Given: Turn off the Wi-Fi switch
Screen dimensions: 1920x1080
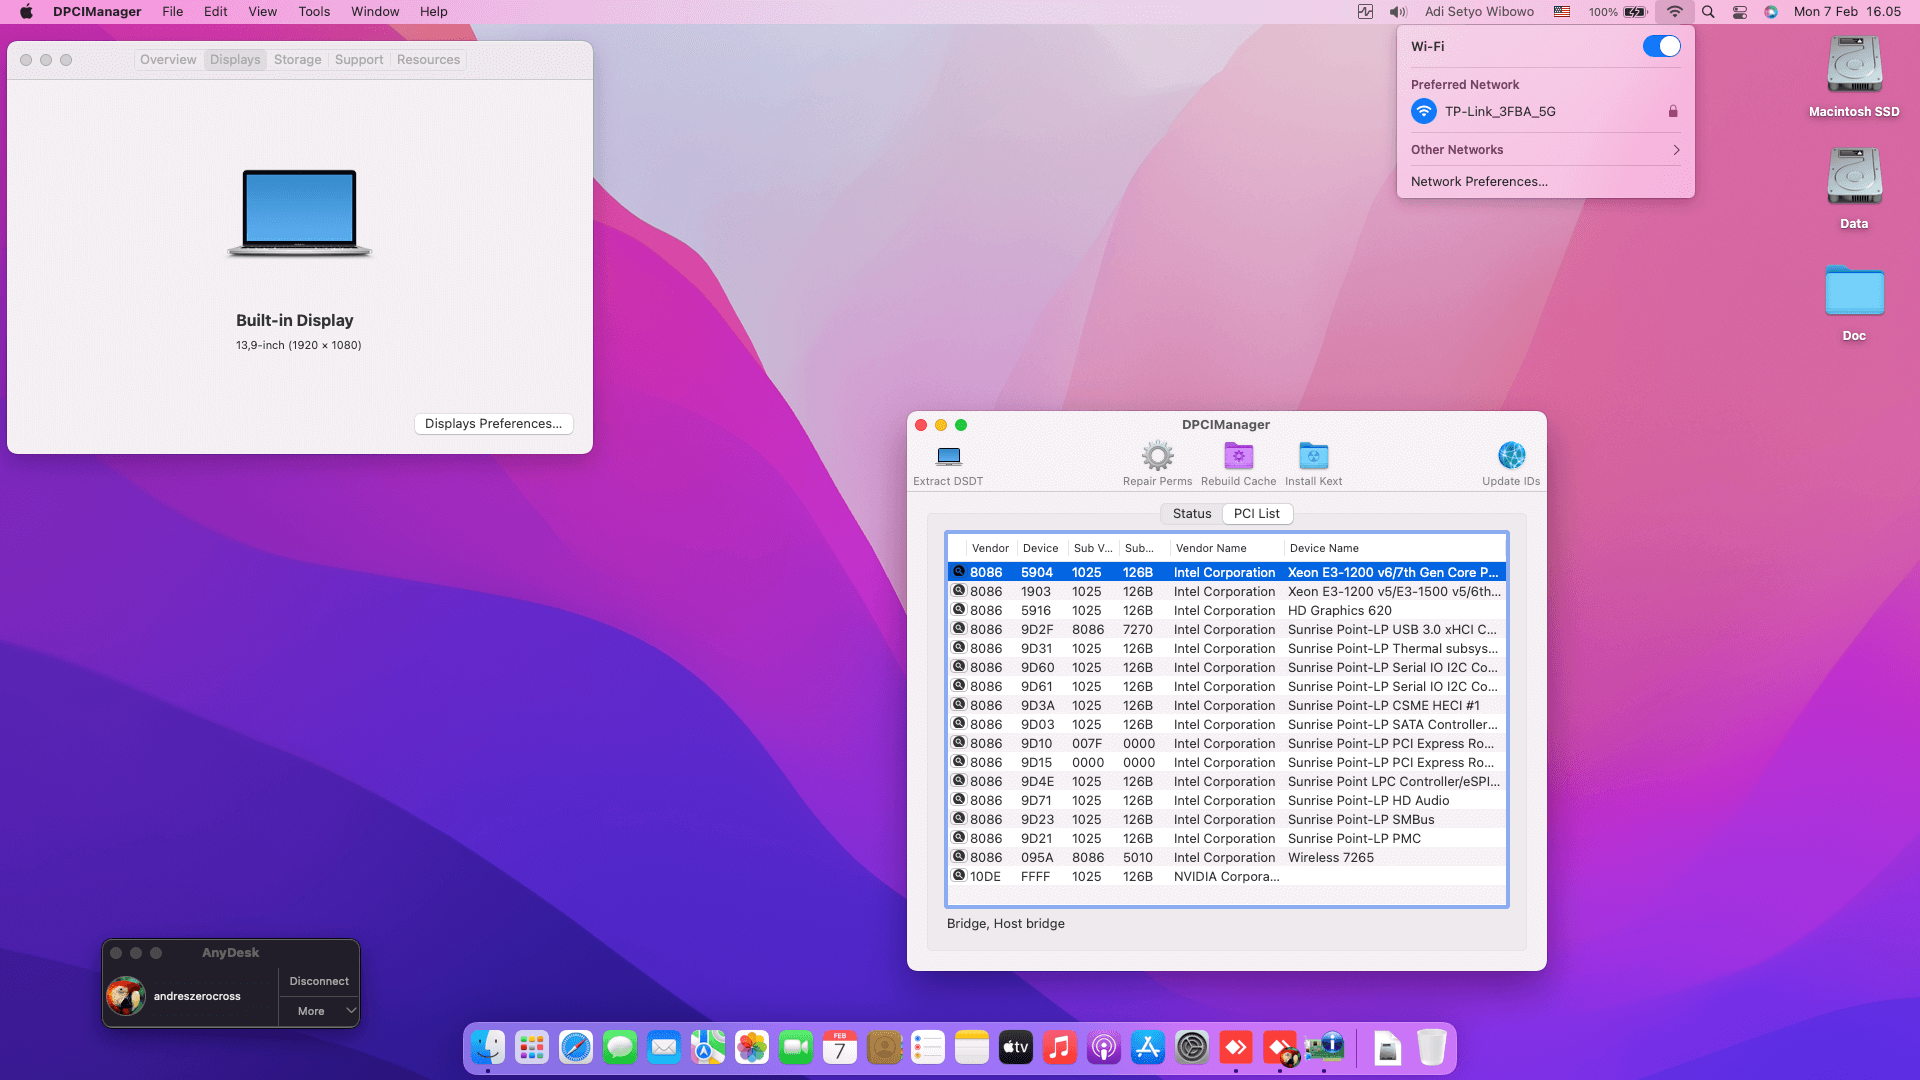Looking at the screenshot, I should click(x=1661, y=46).
